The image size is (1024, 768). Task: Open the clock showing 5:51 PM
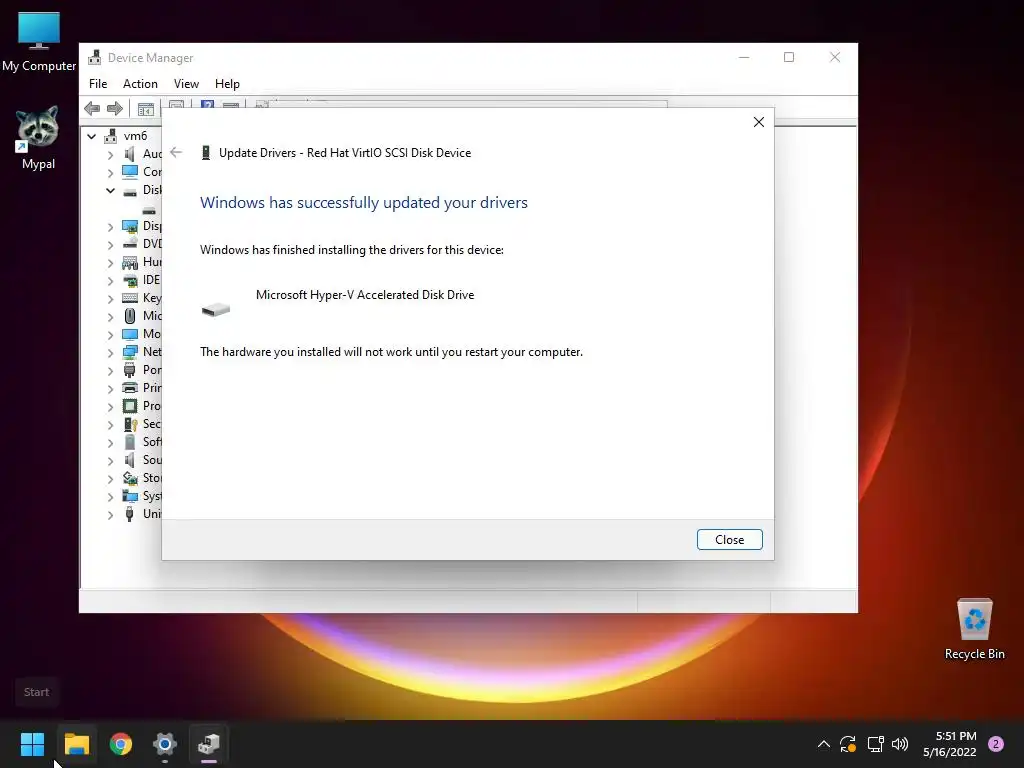pos(950,744)
